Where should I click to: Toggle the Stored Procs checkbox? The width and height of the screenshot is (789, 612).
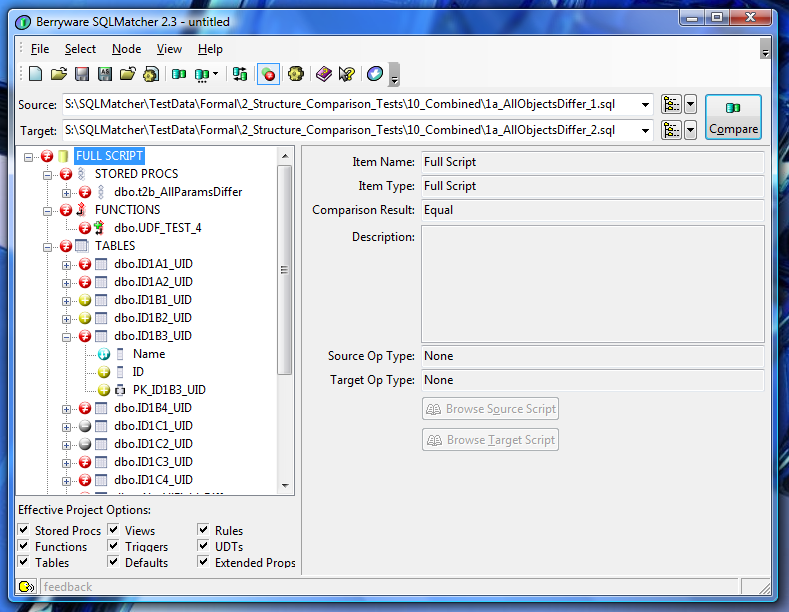tap(24, 529)
